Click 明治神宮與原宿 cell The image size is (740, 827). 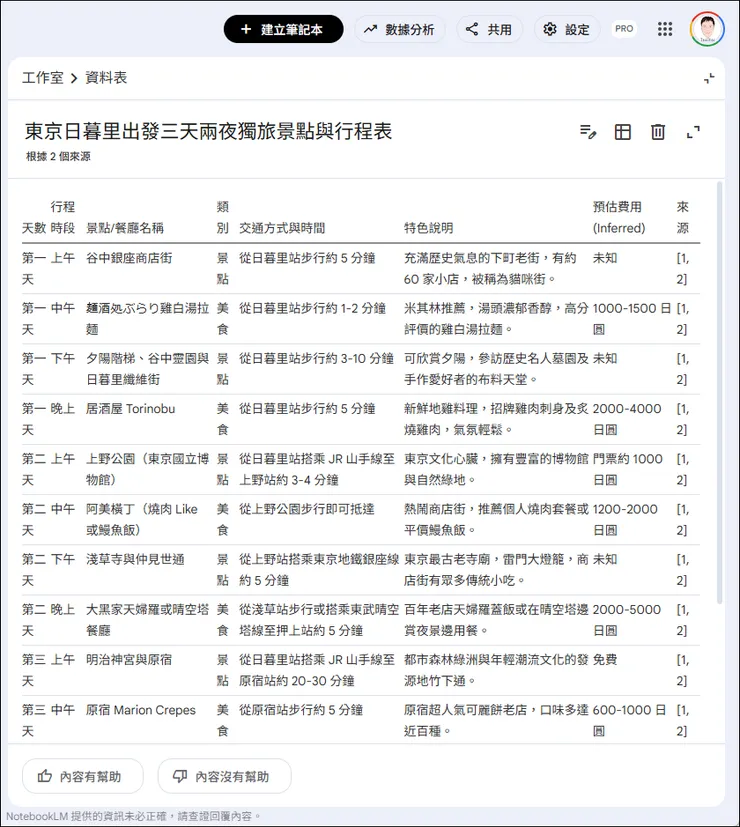pyautogui.click(x=129, y=660)
